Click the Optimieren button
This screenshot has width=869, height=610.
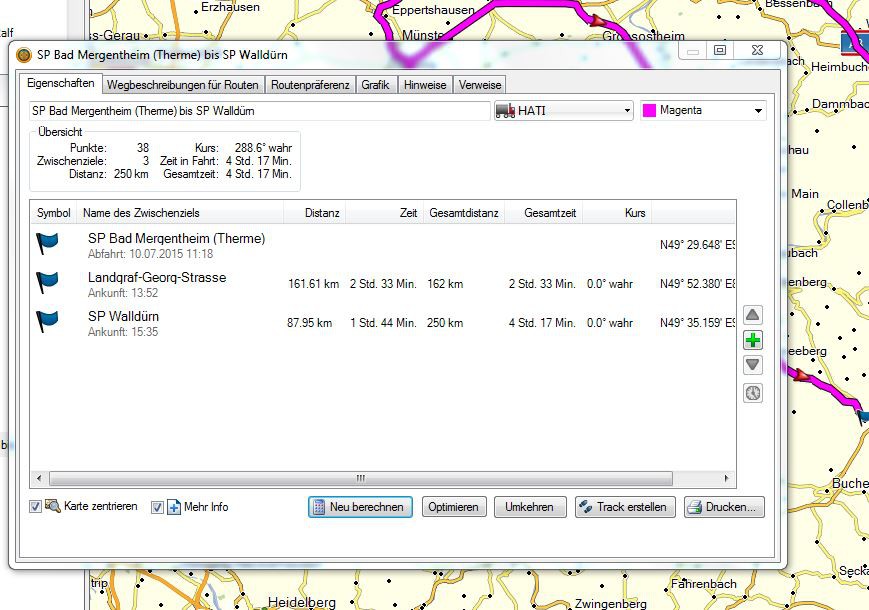click(454, 507)
